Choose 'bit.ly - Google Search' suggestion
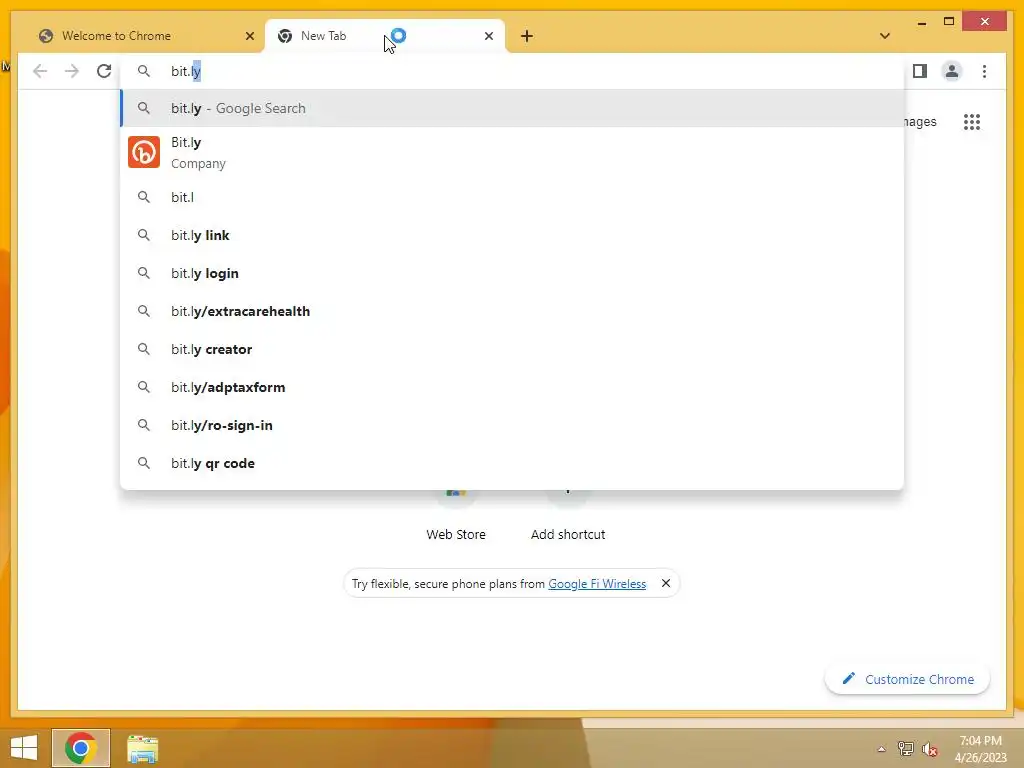The image size is (1024, 768). coord(512,108)
